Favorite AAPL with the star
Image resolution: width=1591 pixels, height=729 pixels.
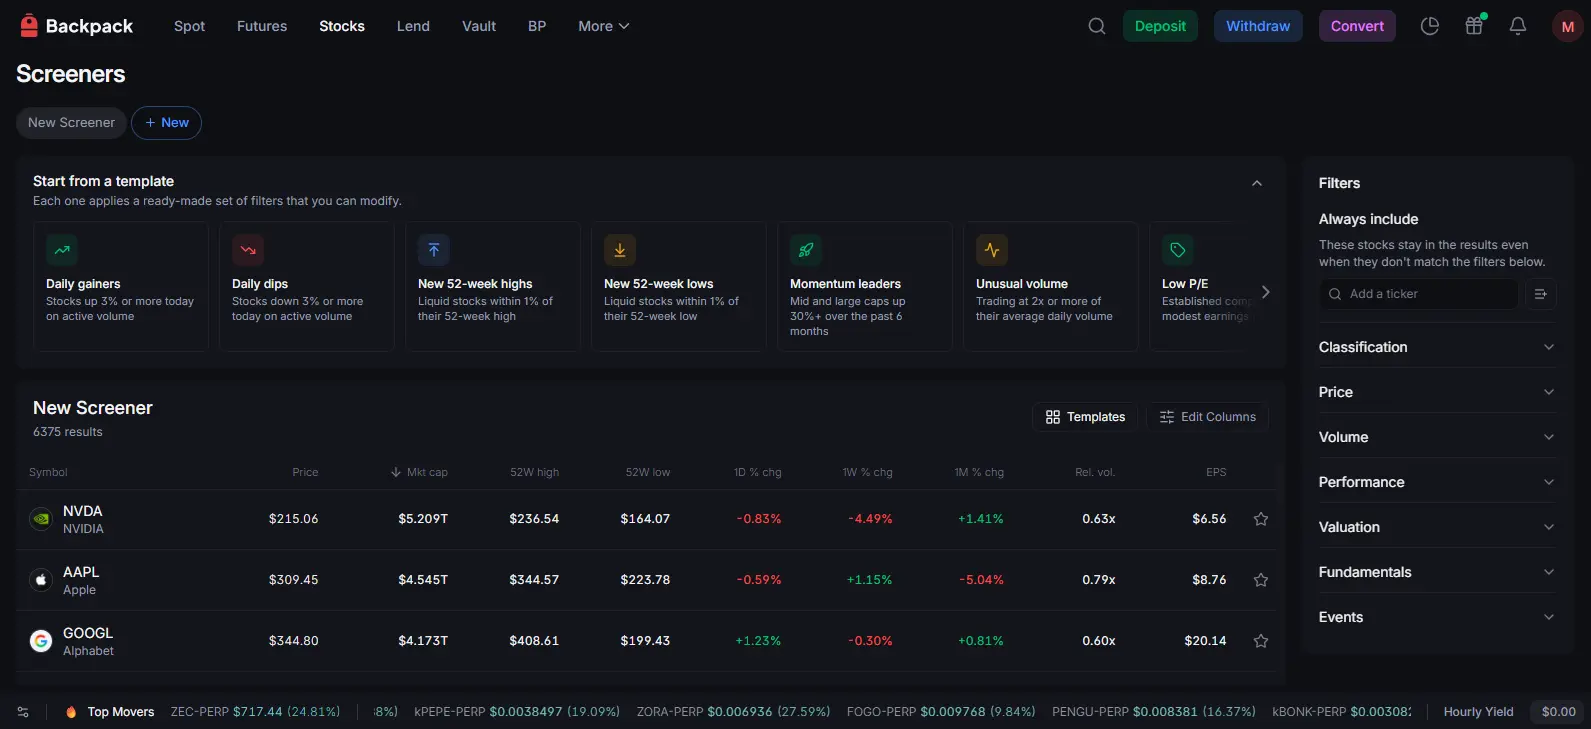[1261, 580]
